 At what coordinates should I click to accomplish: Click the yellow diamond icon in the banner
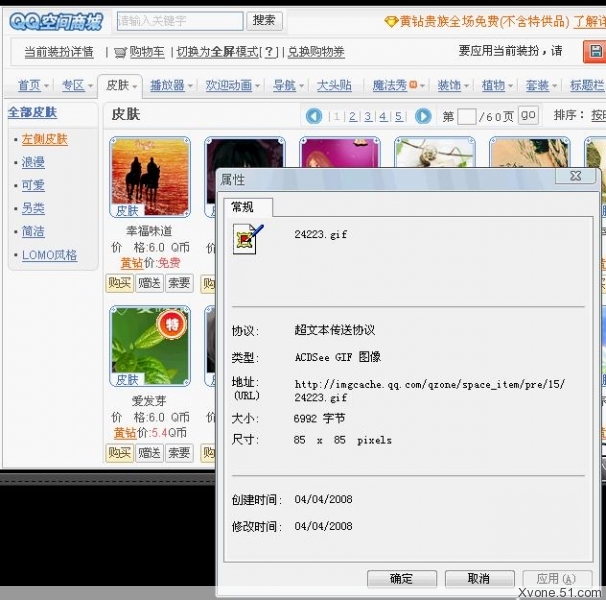391,22
